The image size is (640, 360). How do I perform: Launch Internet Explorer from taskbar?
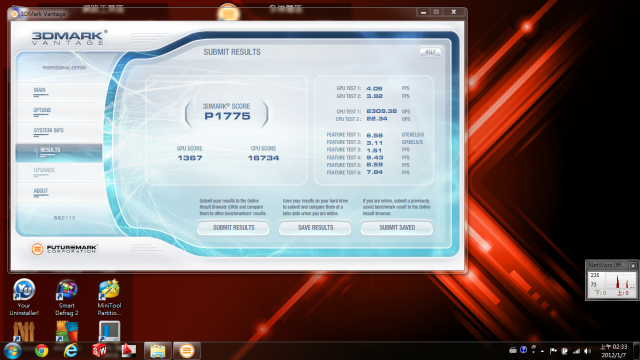[x=71, y=351]
